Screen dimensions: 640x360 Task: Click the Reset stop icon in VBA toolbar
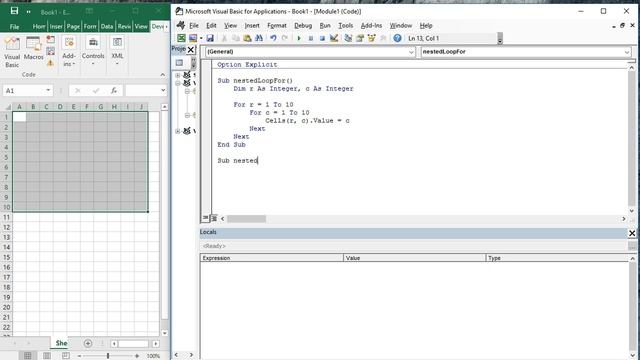click(x=322, y=38)
